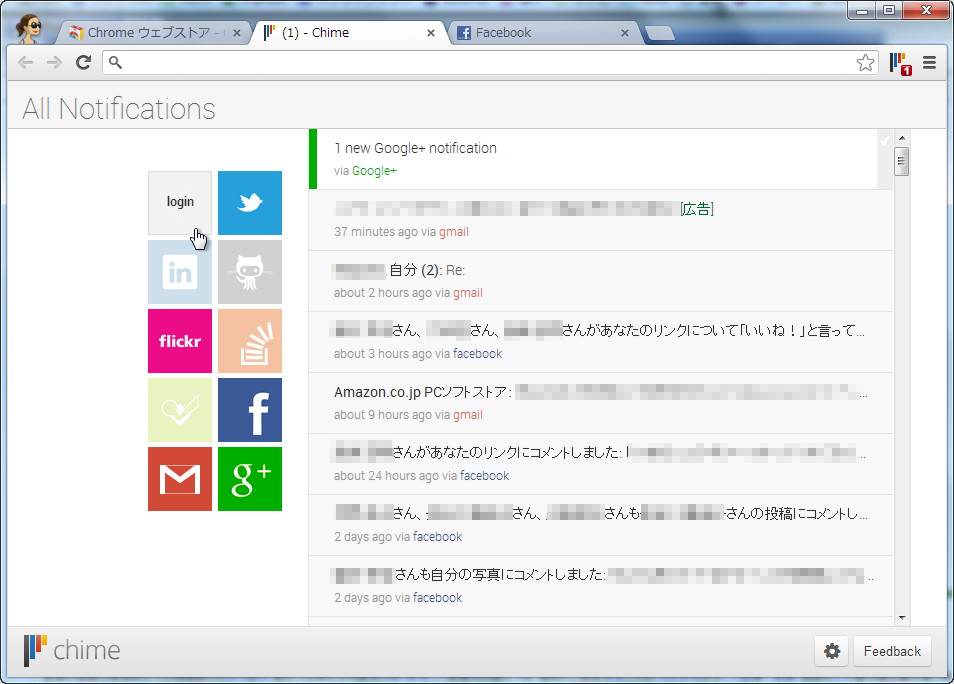Open the Chrome hamburger menu

929,63
